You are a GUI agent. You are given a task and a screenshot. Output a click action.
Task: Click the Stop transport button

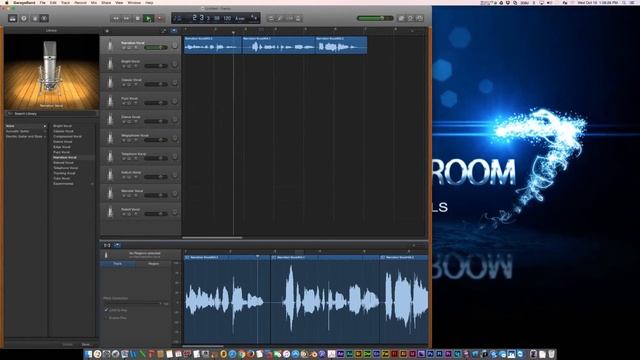138,18
